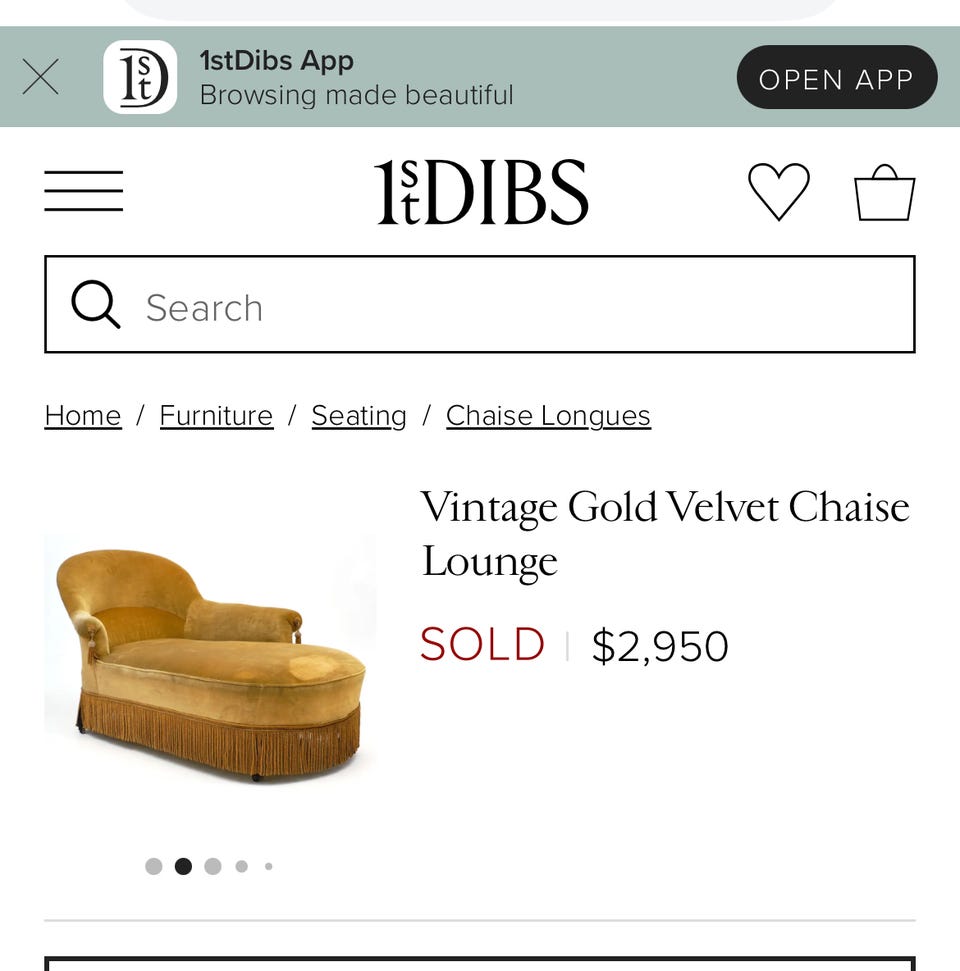The image size is (960, 971).
Task: Tap the 1stDibs app logo icon in banner
Action: point(140,77)
